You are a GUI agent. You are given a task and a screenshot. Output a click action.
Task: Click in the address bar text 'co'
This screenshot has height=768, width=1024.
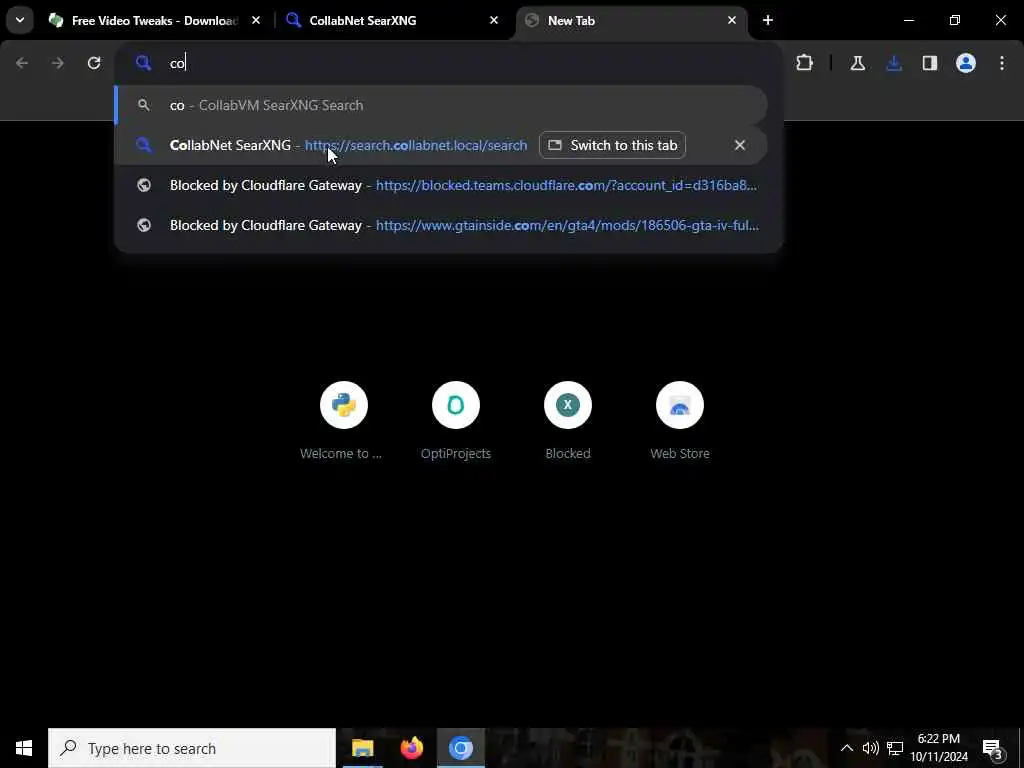point(178,63)
